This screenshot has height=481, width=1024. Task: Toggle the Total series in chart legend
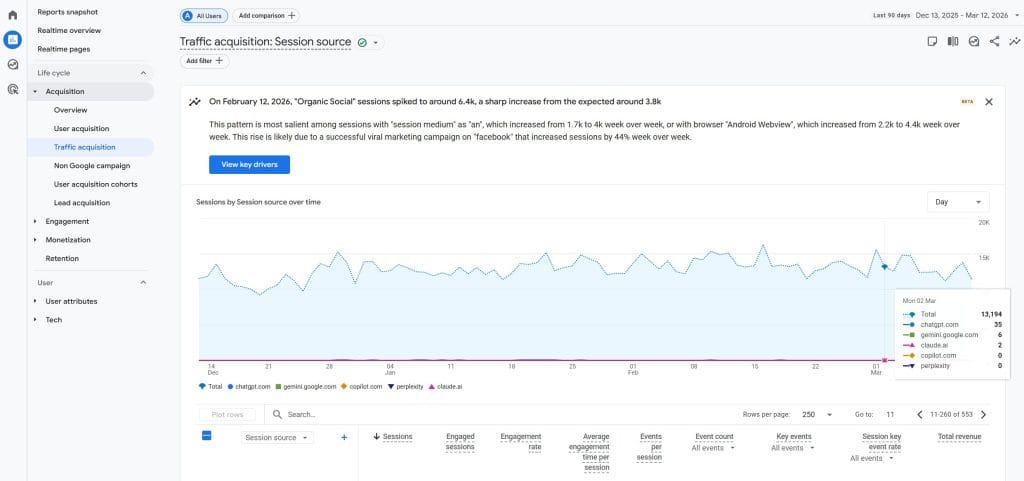click(210, 386)
